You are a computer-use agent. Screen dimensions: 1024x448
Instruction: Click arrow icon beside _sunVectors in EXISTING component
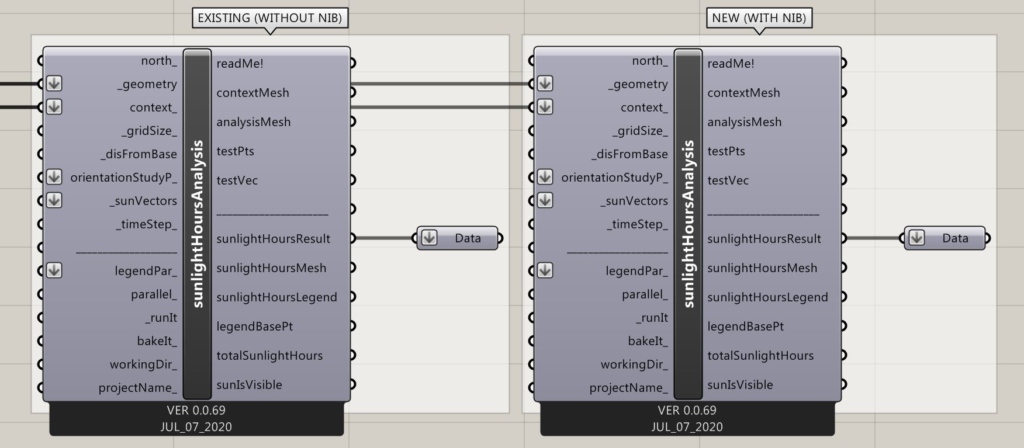[54, 200]
